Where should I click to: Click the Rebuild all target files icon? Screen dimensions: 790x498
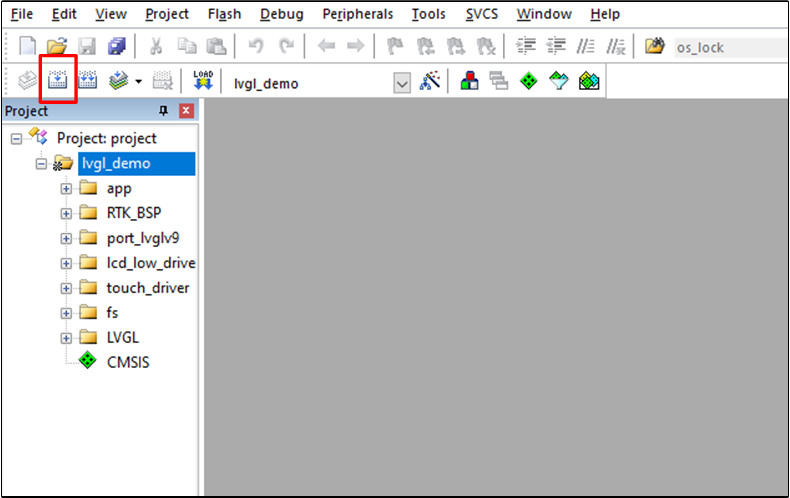88,80
